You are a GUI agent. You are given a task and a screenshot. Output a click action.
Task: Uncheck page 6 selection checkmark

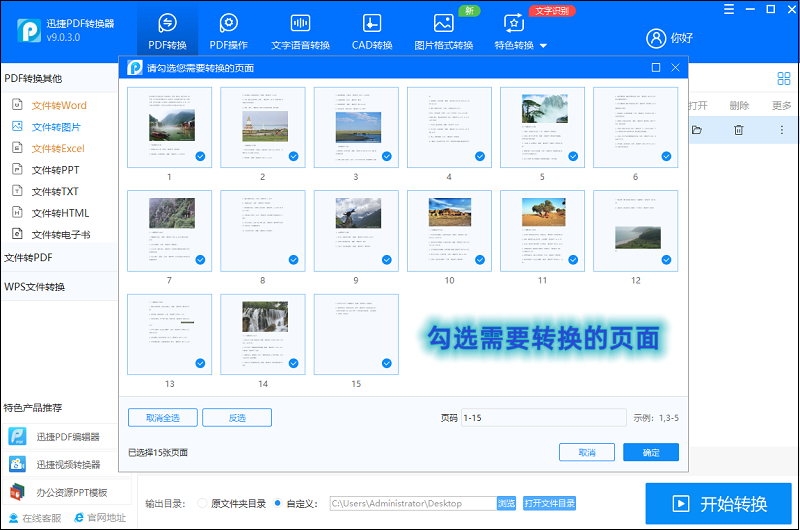(666, 156)
